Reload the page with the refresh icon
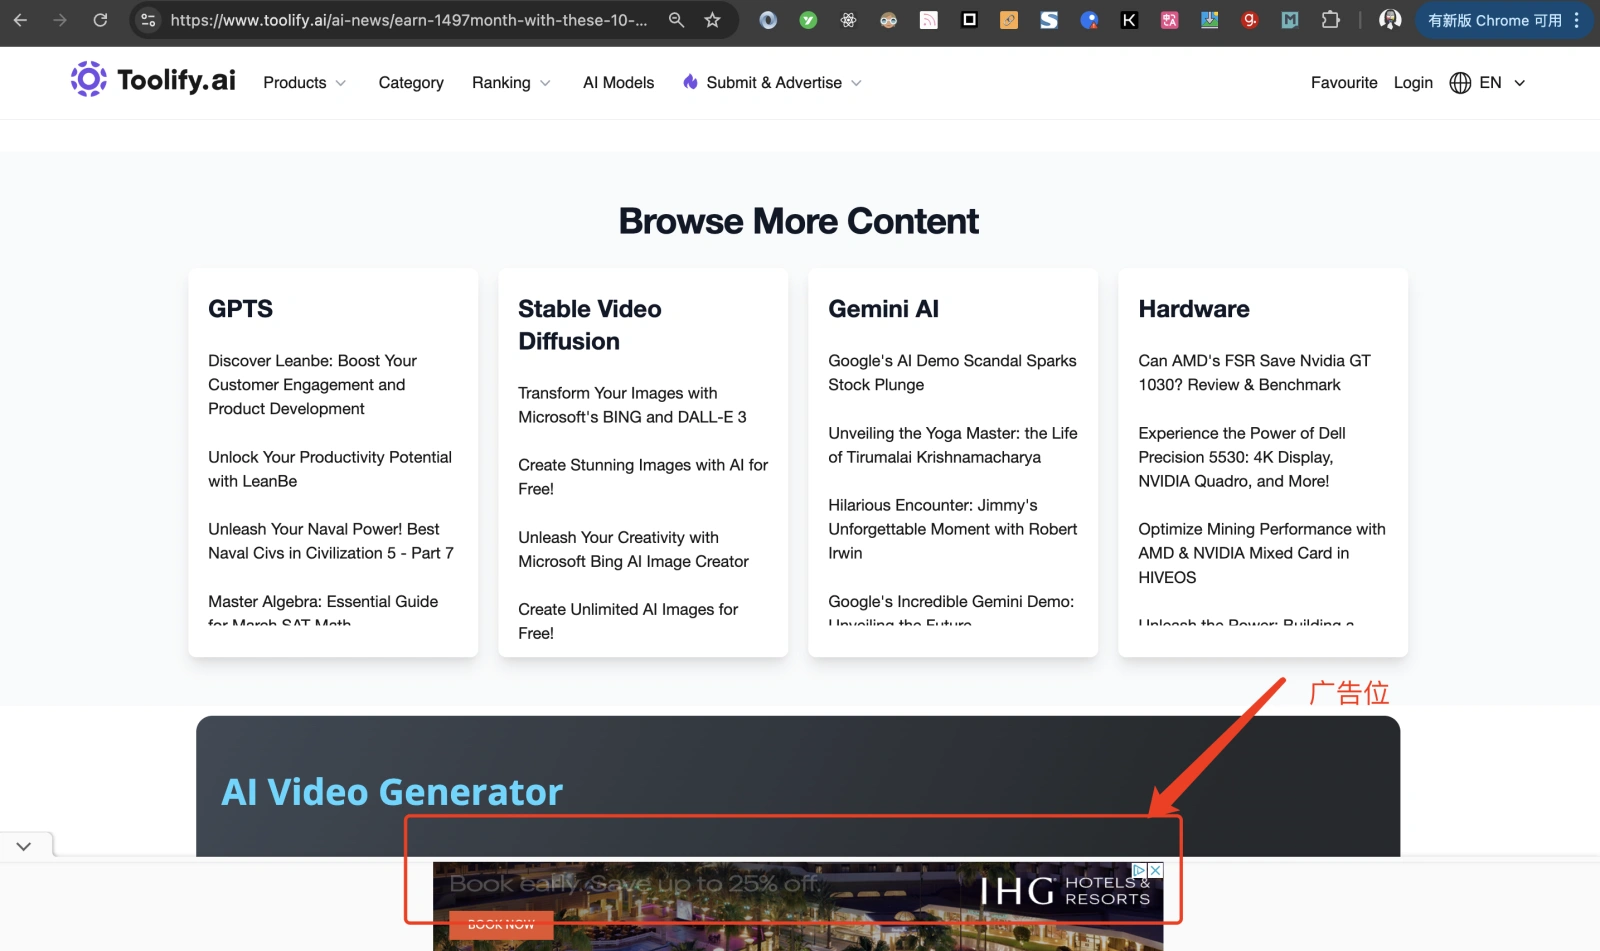Screen dimensions: 1600x951 [x=100, y=20]
